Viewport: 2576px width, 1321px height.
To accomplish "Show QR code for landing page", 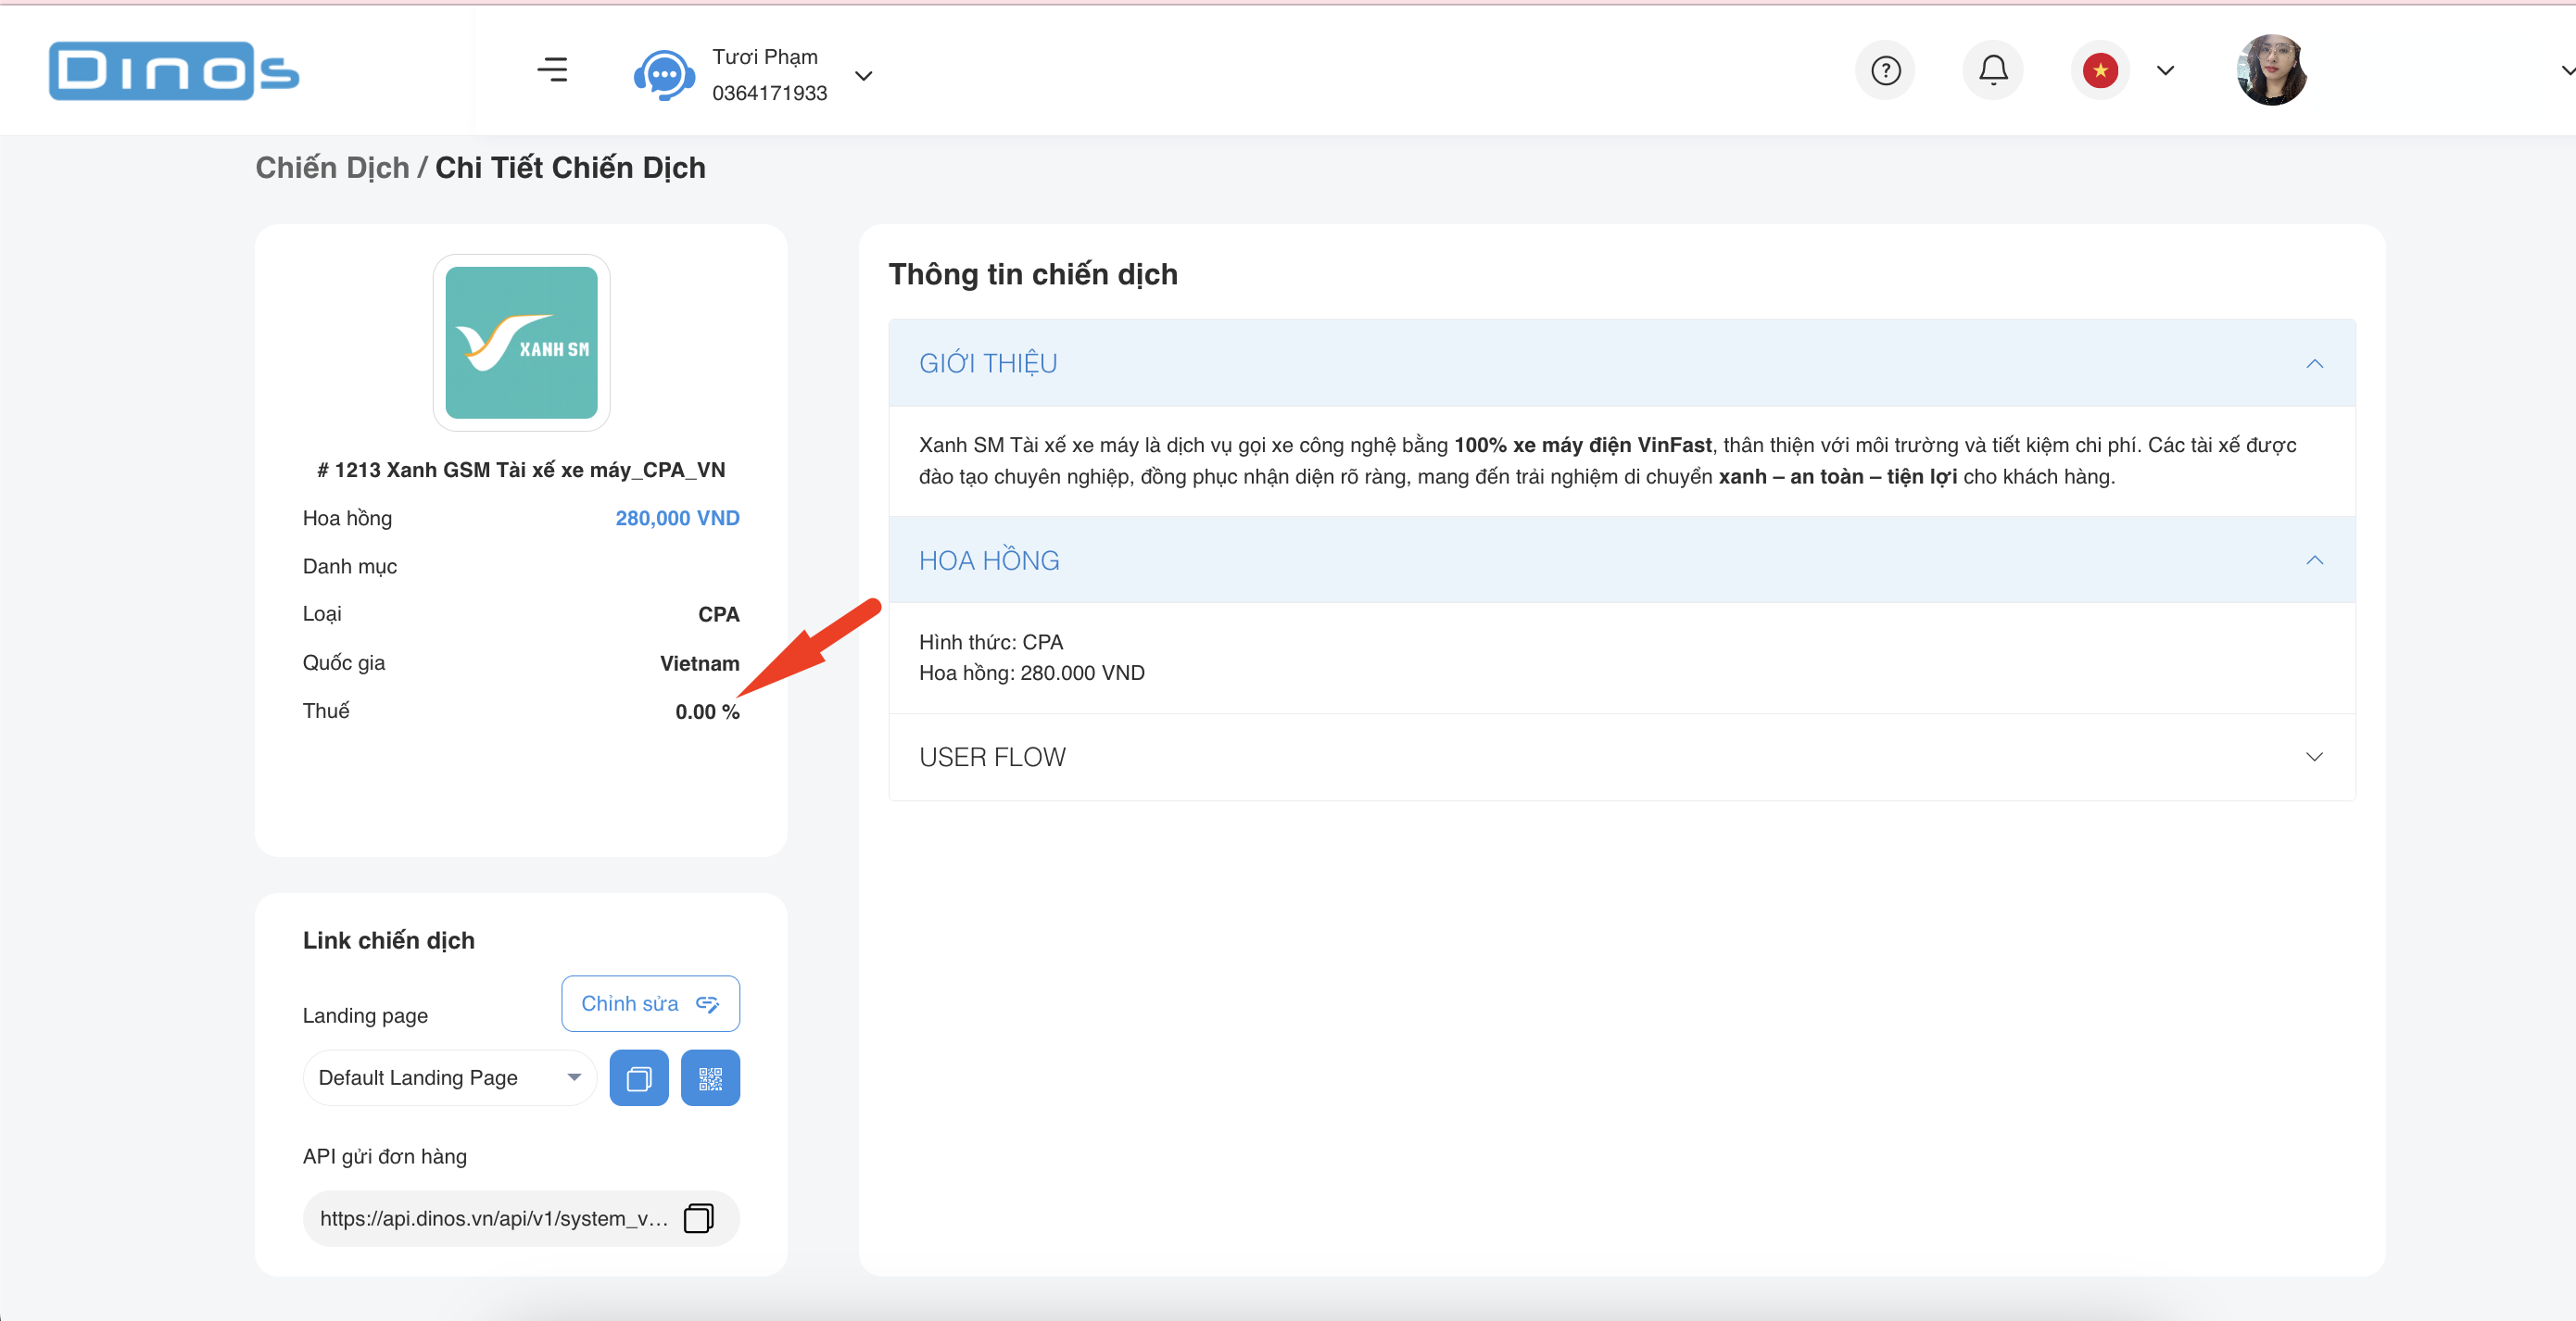I will (710, 1078).
